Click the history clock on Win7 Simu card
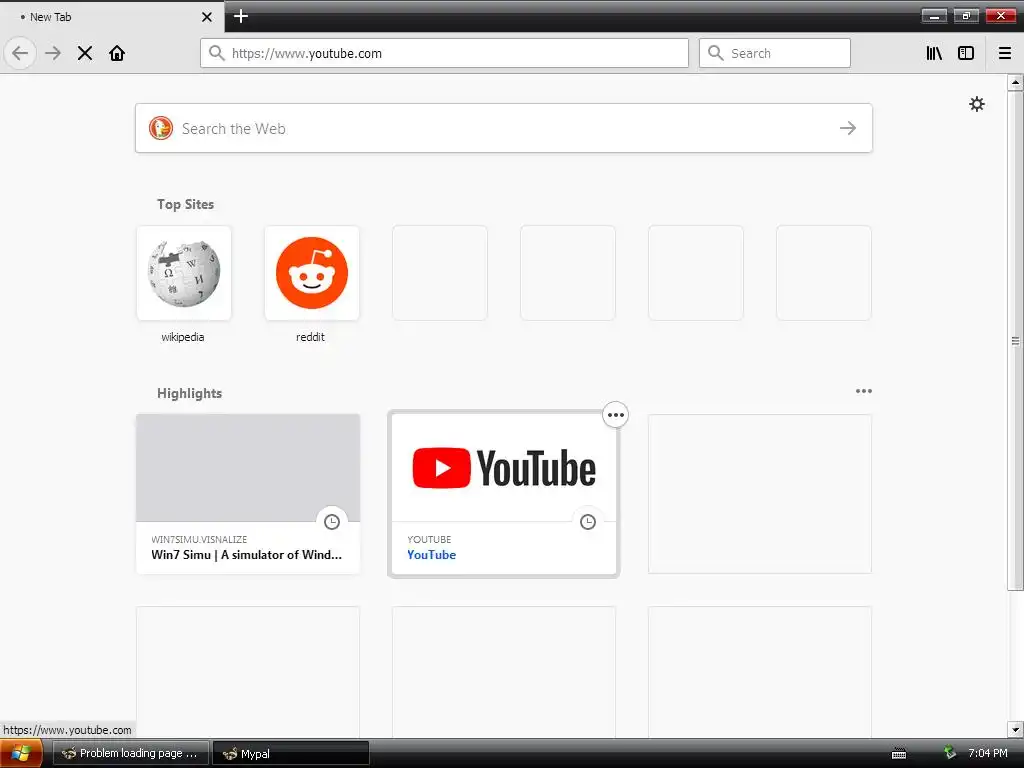The height and width of the screenshot is (768, 1024). click(x=332, y=521)
